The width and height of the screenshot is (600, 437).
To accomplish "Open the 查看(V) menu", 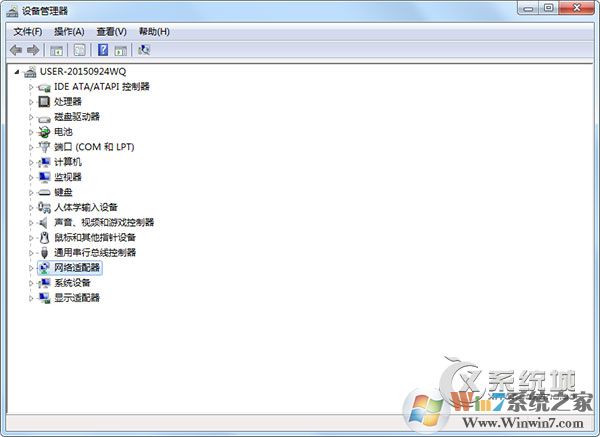I will point(111,31).
